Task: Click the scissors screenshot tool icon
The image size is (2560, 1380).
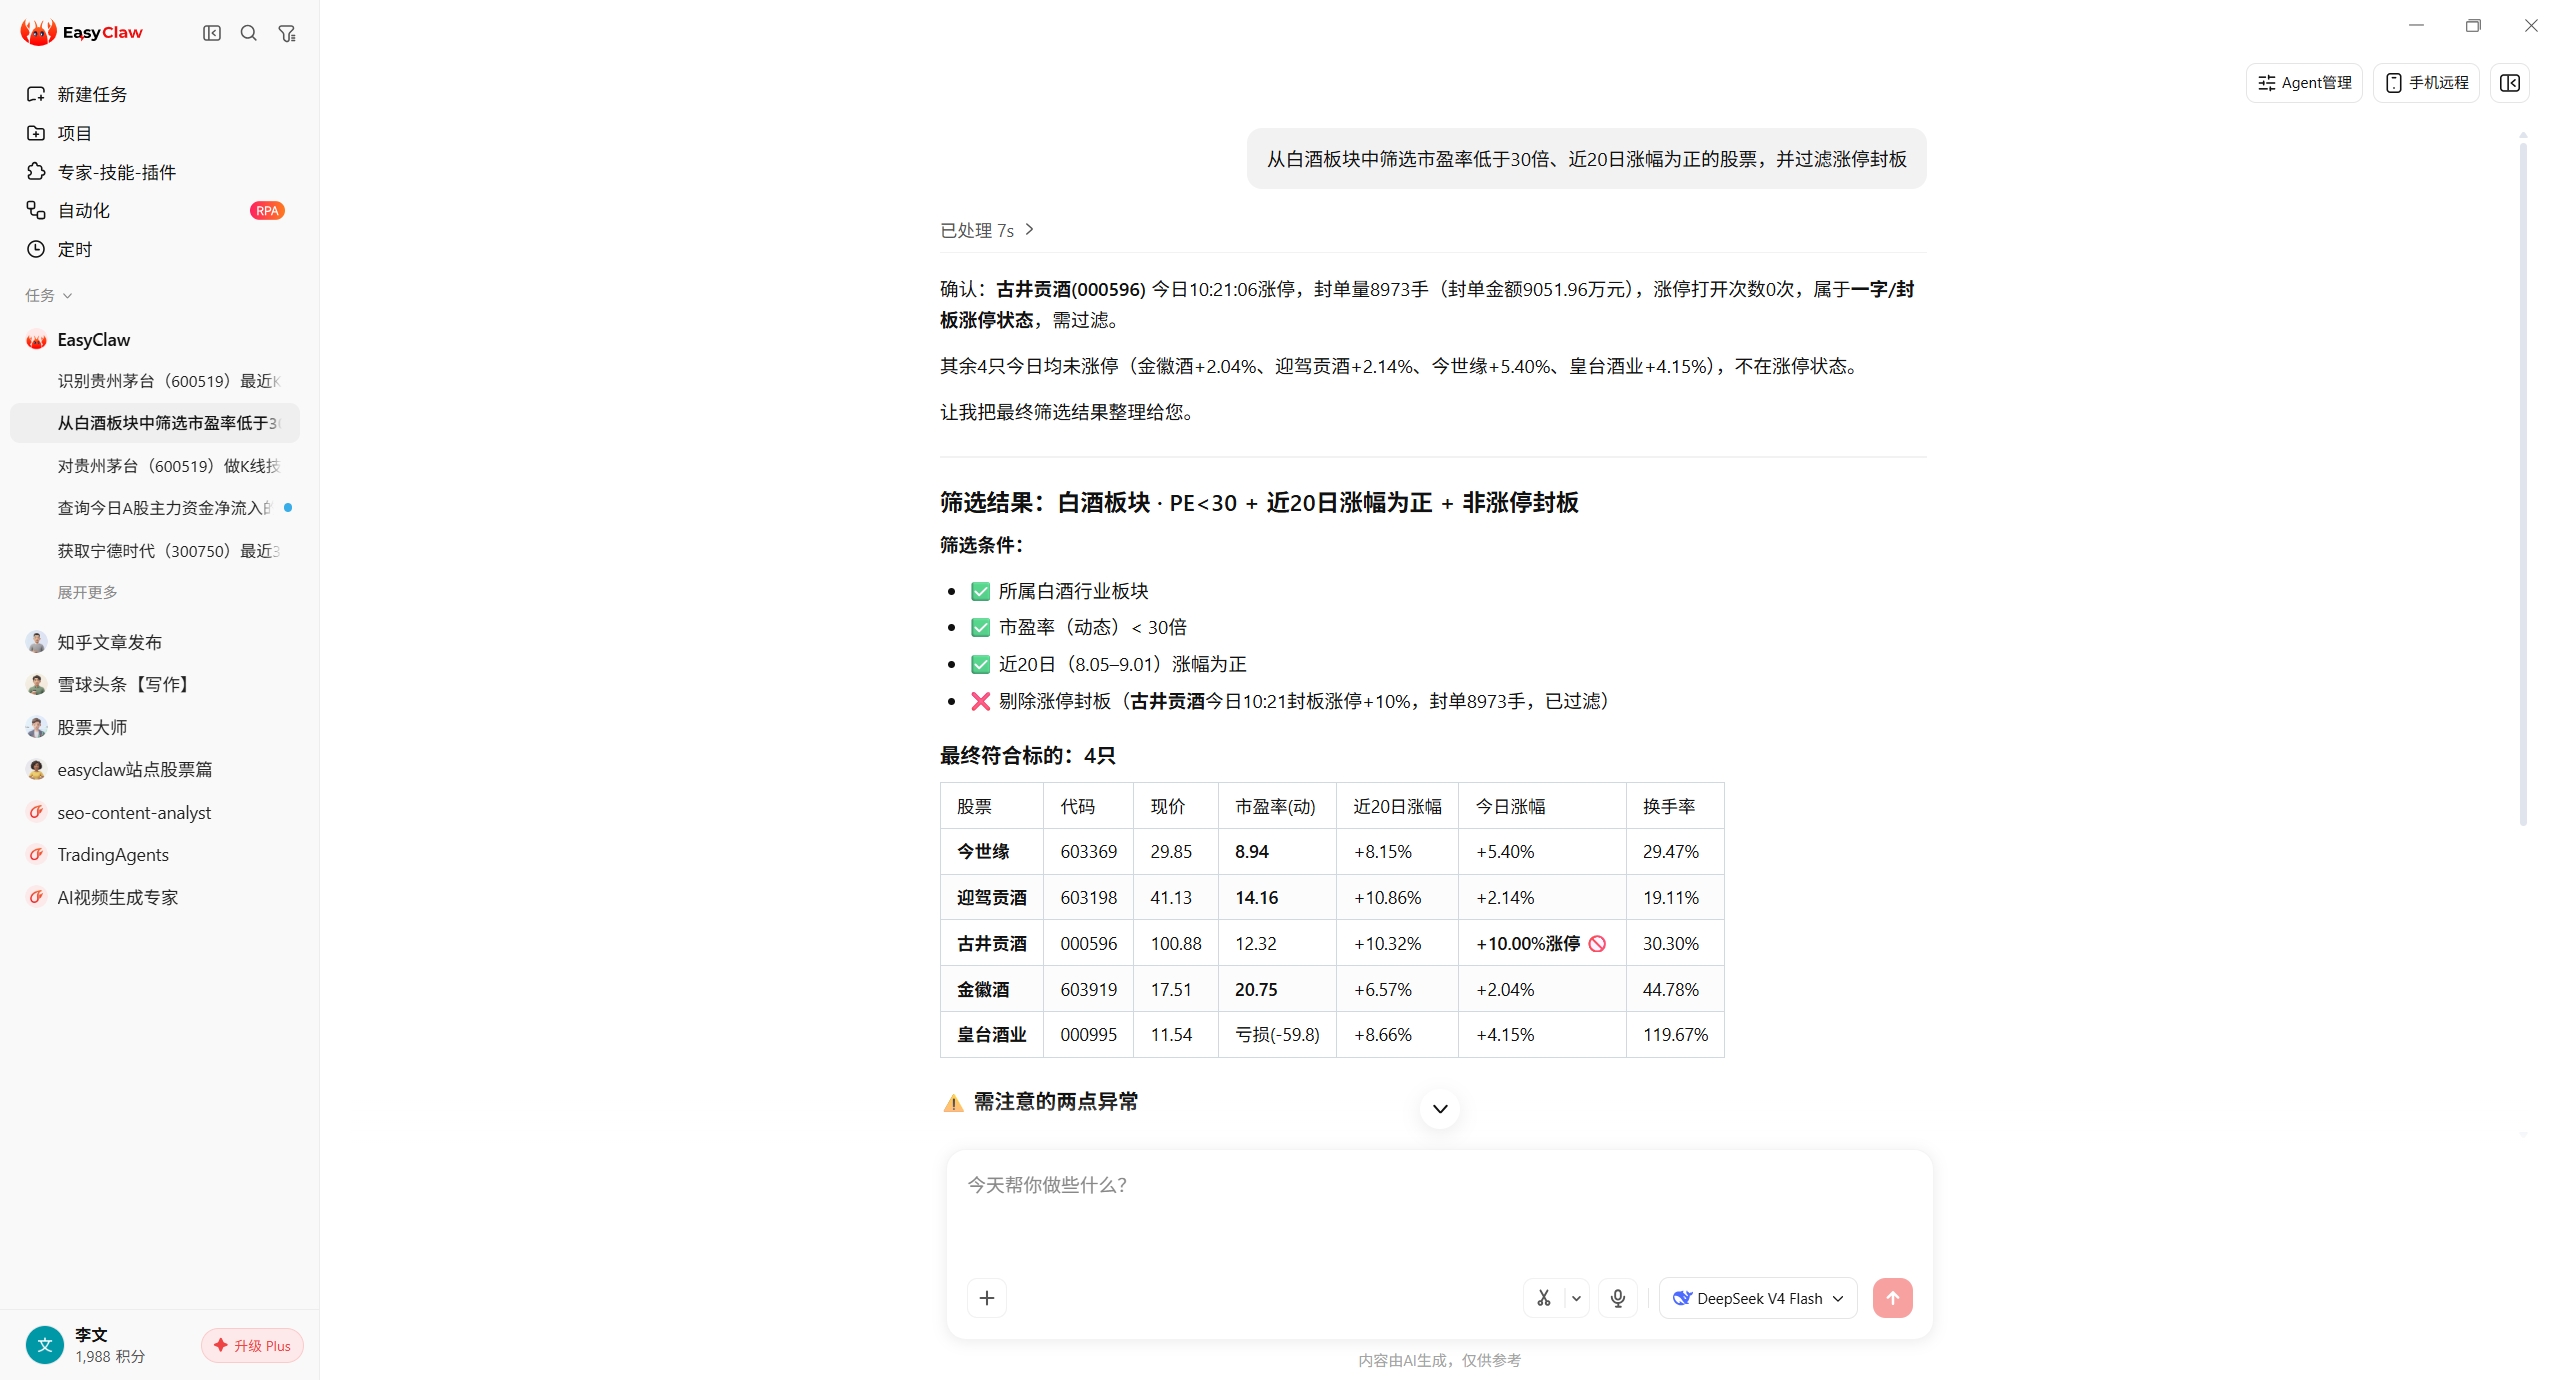Action: pyautogui.click(x=1544, y=1298)
